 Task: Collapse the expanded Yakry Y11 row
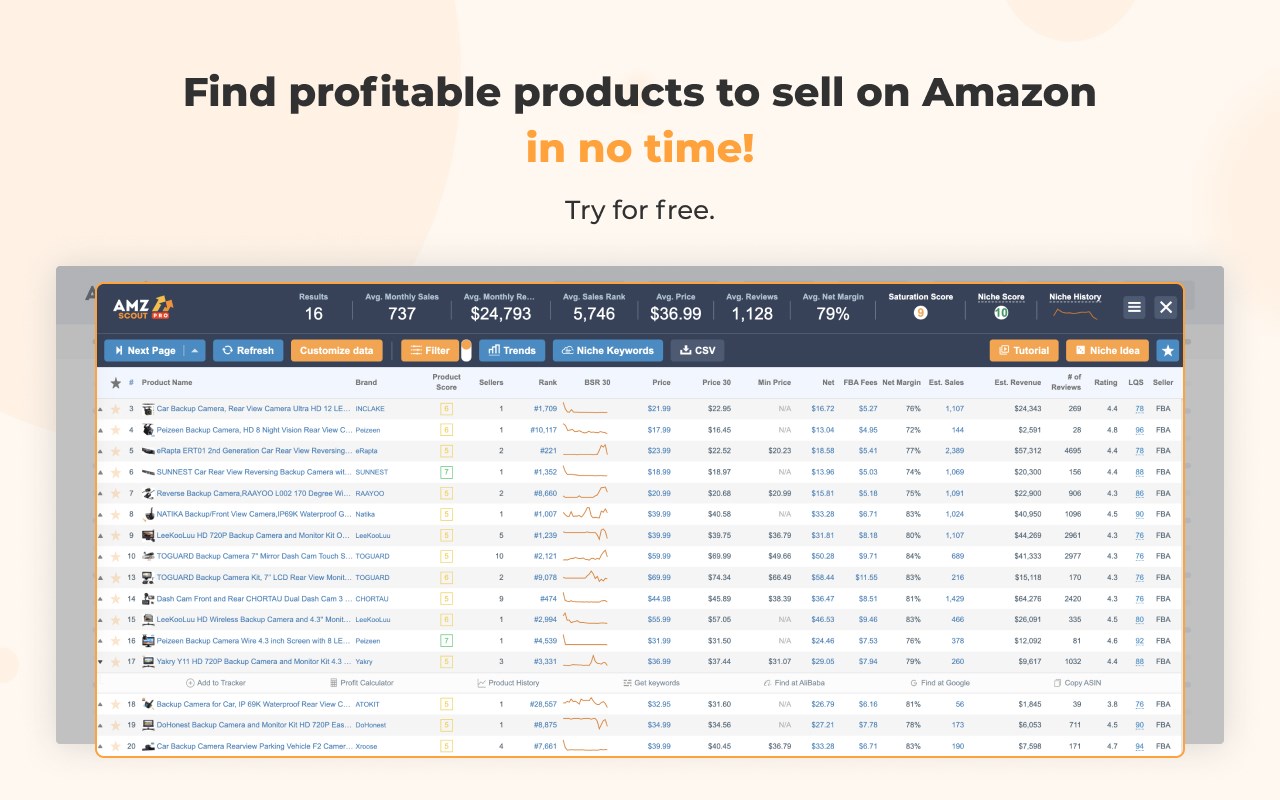click(x=100, y=662)
